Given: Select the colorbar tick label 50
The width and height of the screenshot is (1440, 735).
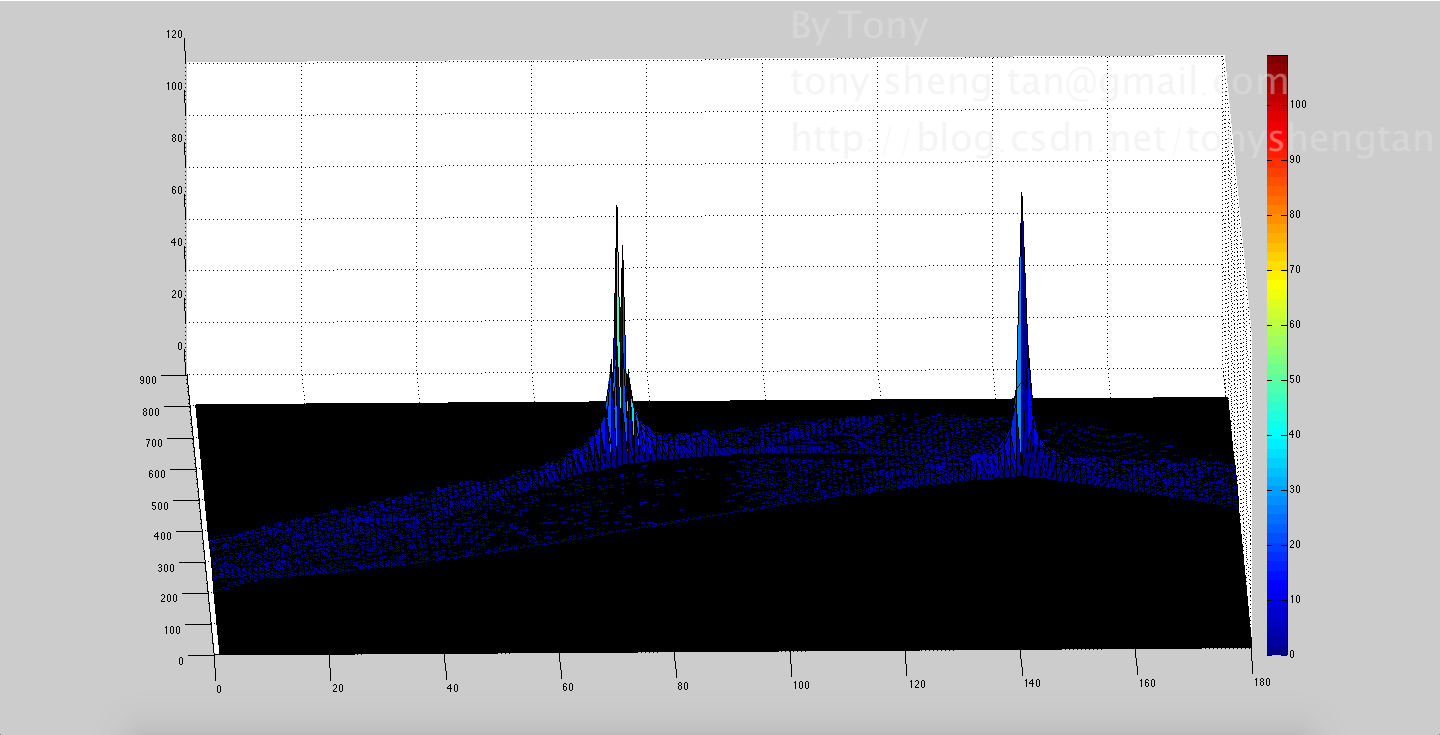Looking at the screenshot, I should (1298, 379).
